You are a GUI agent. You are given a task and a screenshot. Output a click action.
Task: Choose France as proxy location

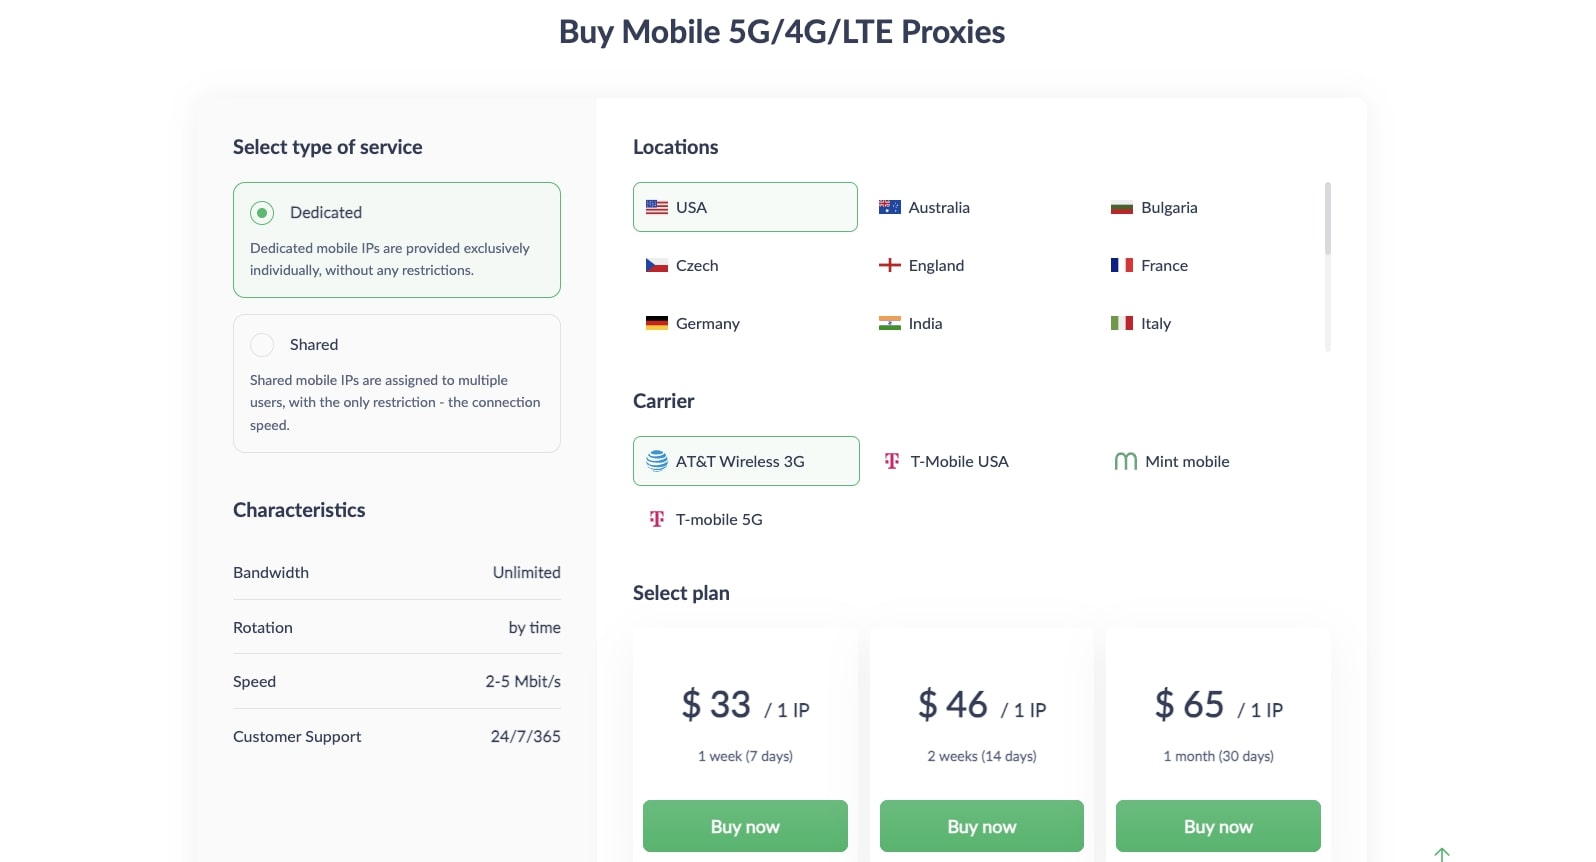(1163, 265)
